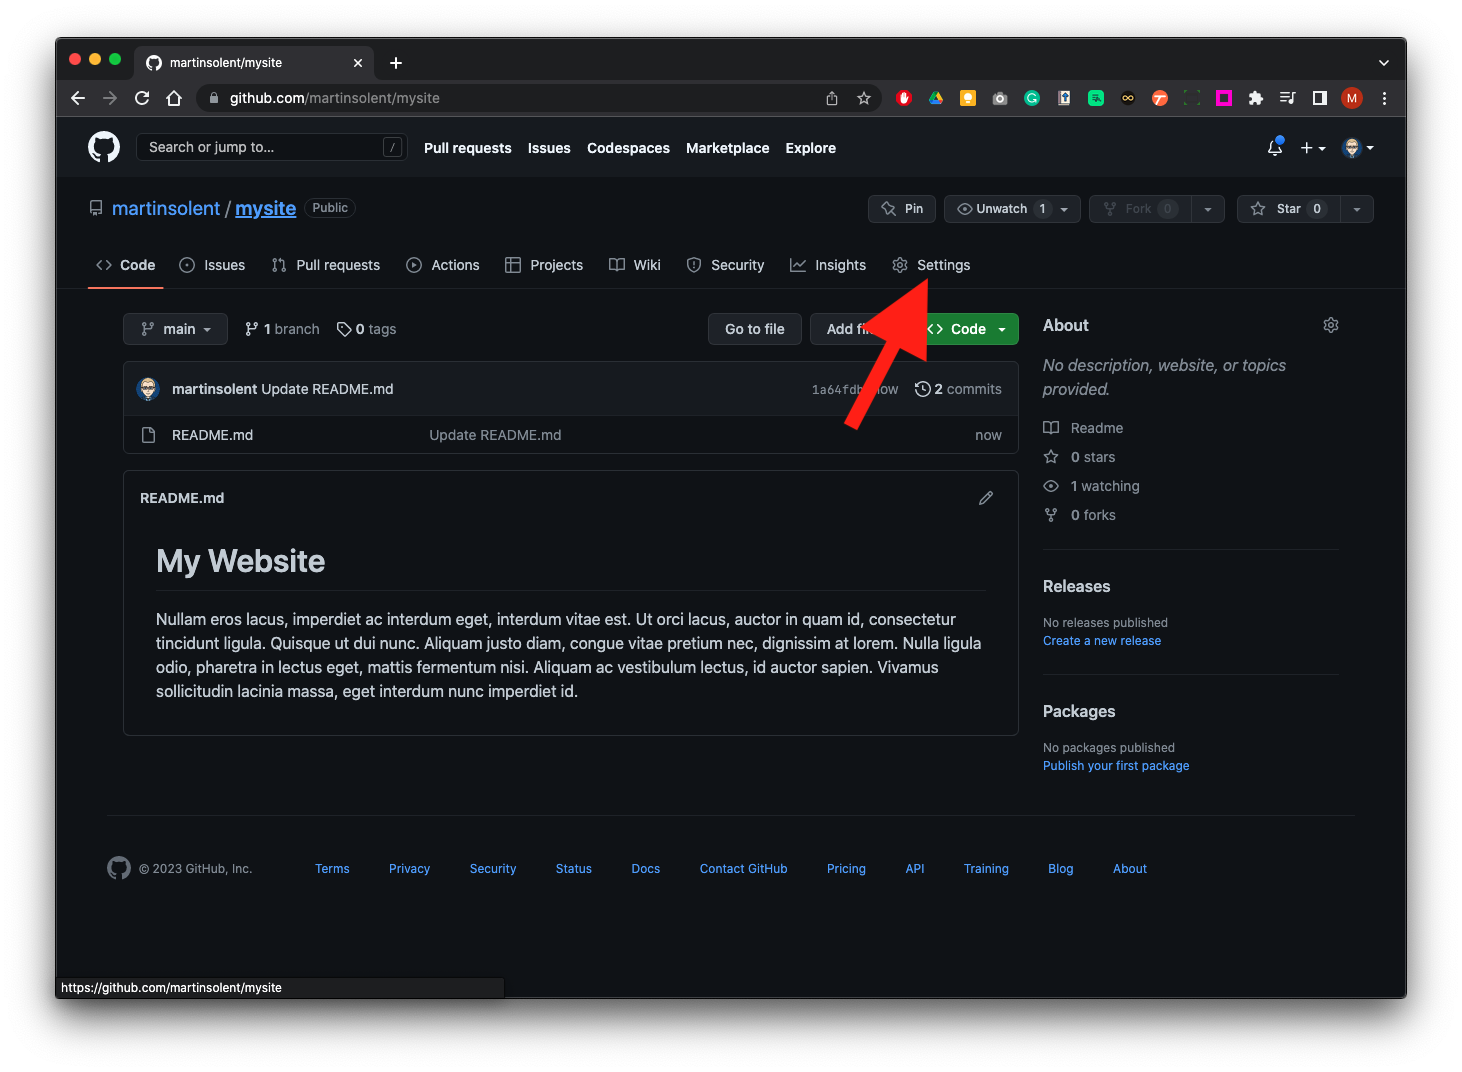
Task: Toggle Unwatch for this repository
Action: coord(999,209)
